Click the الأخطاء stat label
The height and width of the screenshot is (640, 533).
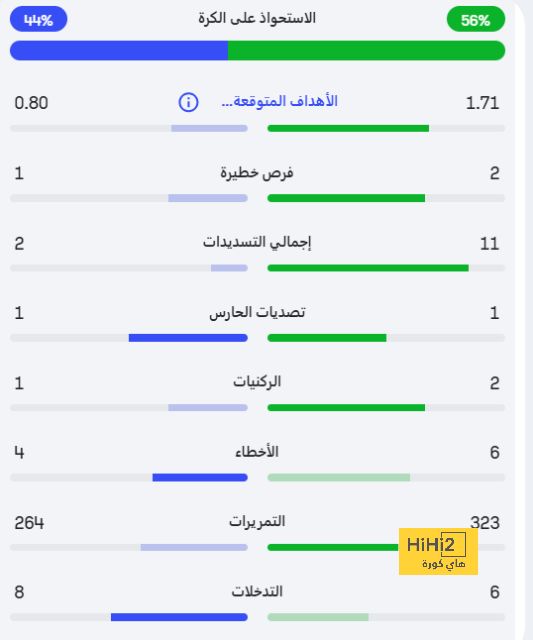257,452
